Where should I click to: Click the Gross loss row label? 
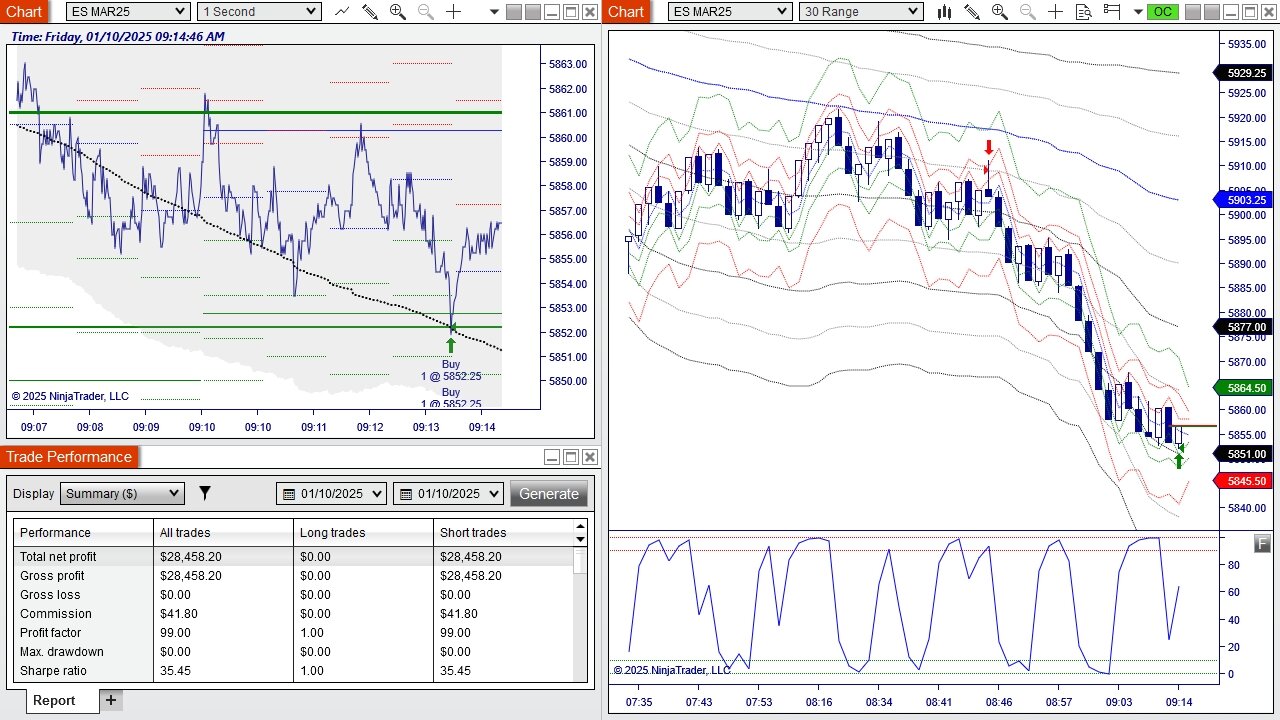tap(50, 594)
